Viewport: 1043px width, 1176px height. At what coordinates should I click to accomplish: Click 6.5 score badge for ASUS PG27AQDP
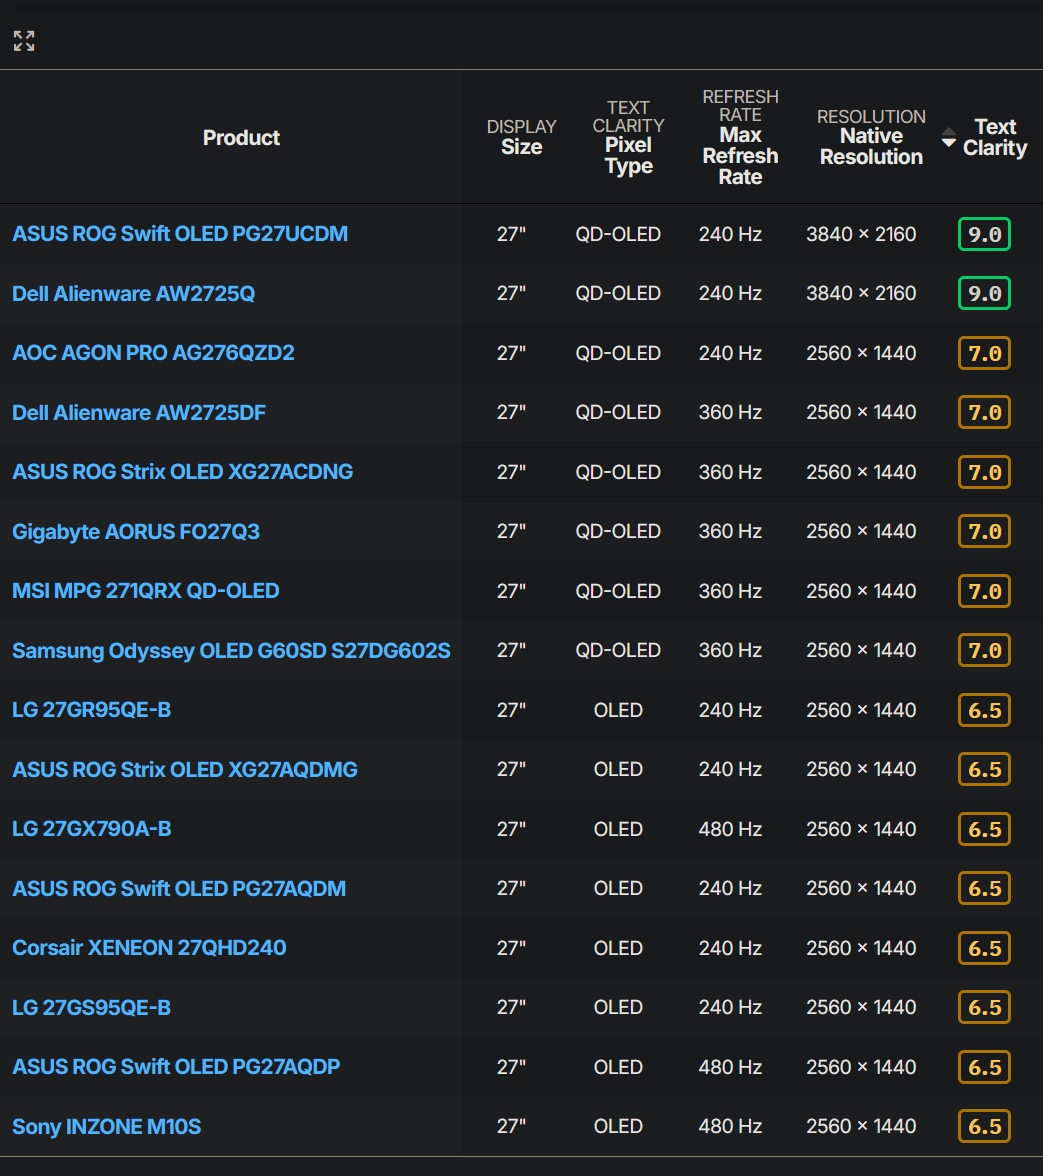point(985,1067)
